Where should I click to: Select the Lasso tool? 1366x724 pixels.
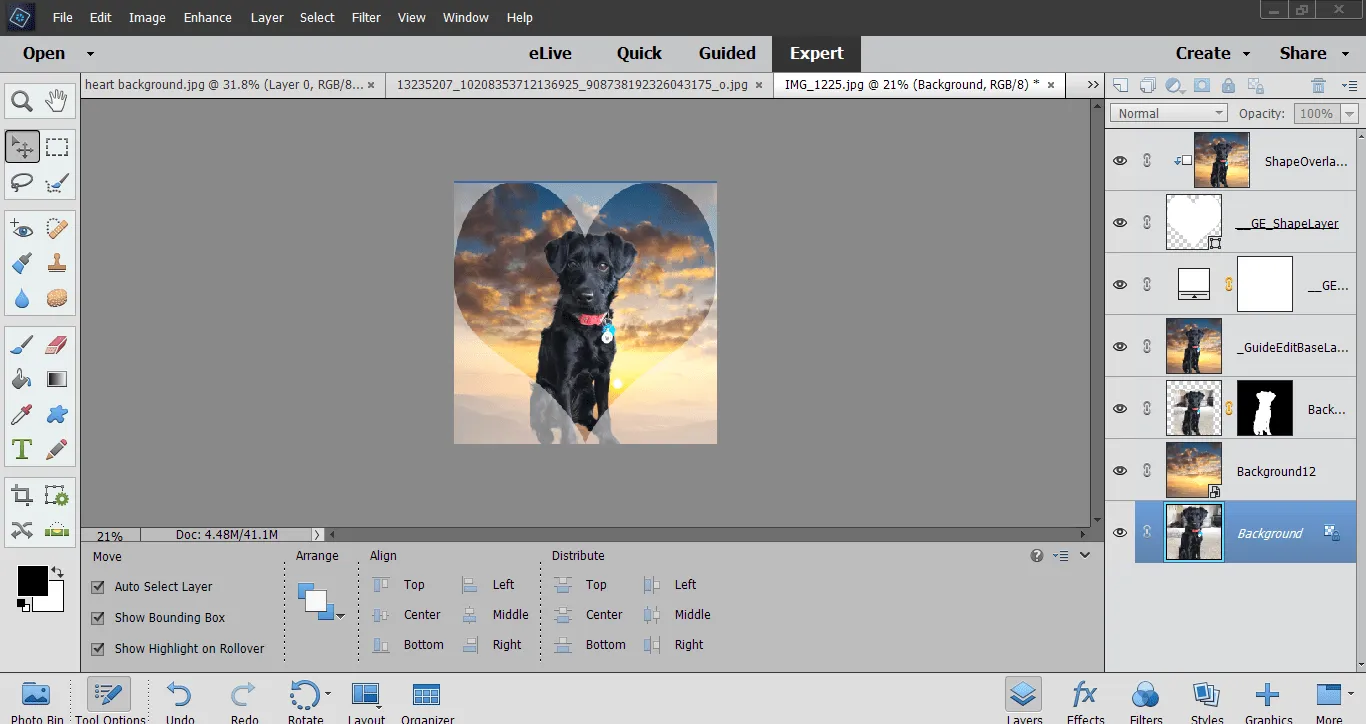tap(22, 182)
